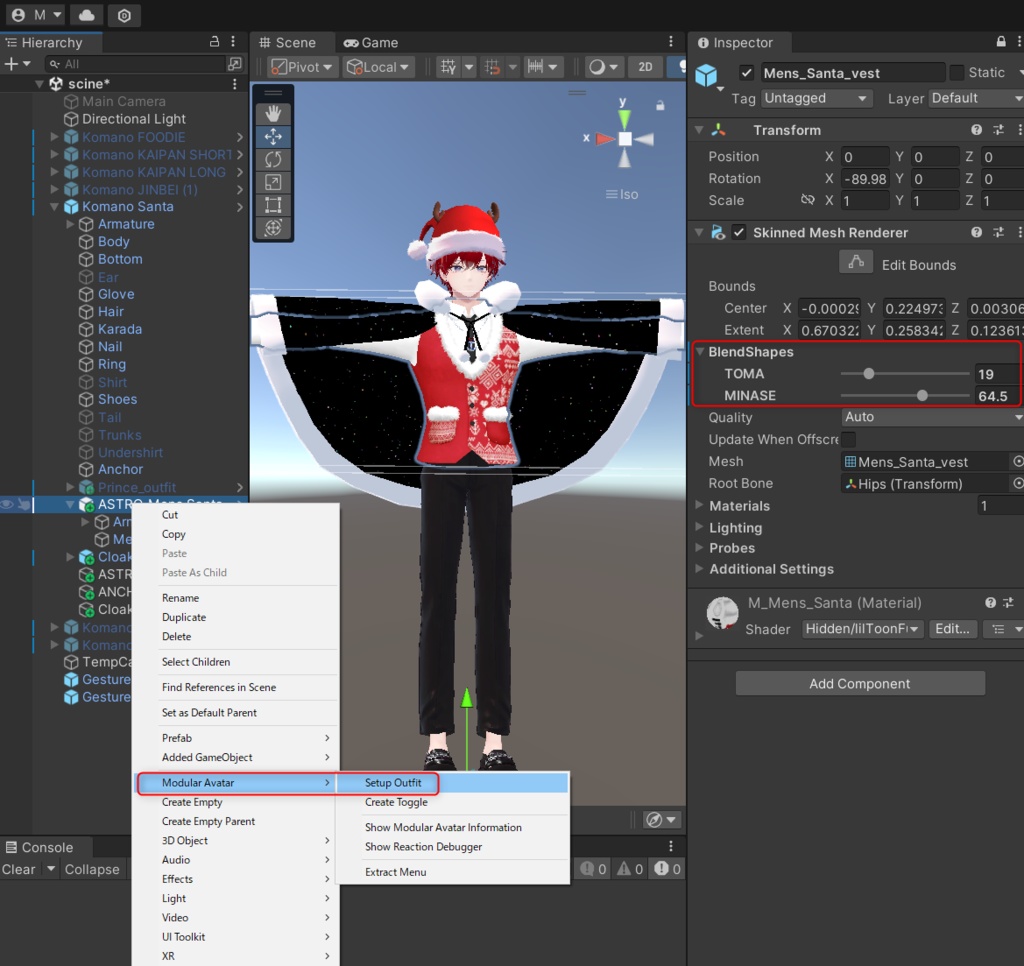This screenshot has height=966, width=1024.
Task: Click Duplicate in the context menu
Action: point(184,617)
